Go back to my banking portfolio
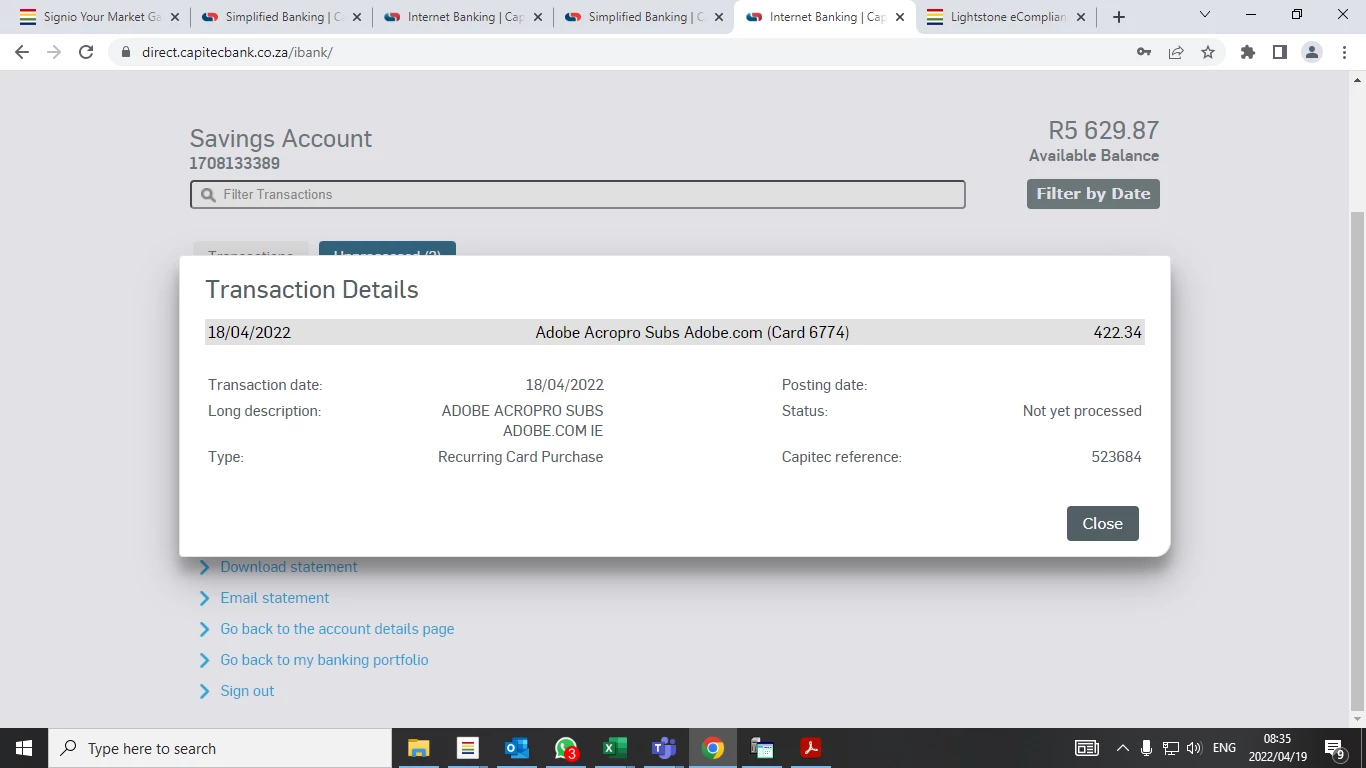The width and height of the screenshot is (1366, 768). pos(324,660)
